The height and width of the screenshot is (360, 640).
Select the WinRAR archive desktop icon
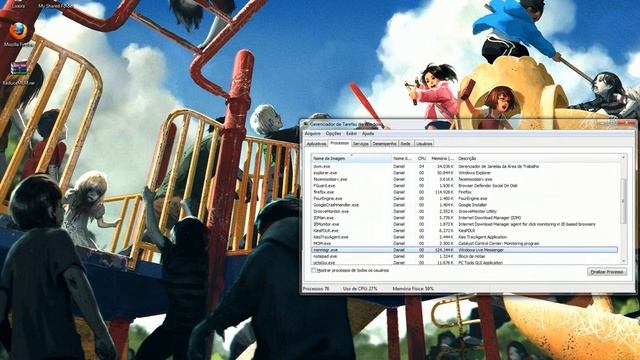pyautogui.click(x=19, y=73)
